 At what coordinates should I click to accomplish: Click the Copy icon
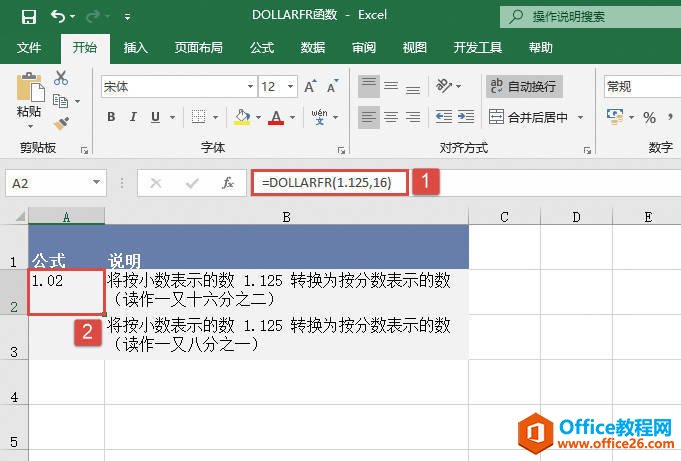point(60,101)
